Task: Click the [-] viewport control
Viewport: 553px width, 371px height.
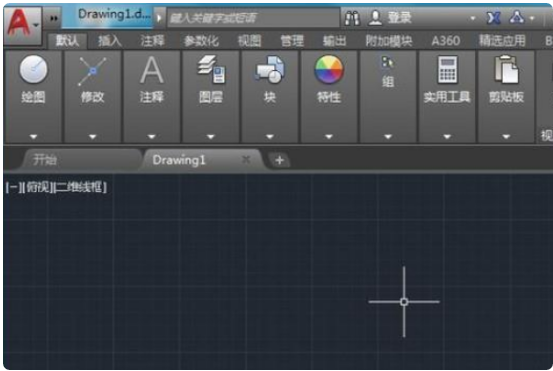Action: pos(13,187)
